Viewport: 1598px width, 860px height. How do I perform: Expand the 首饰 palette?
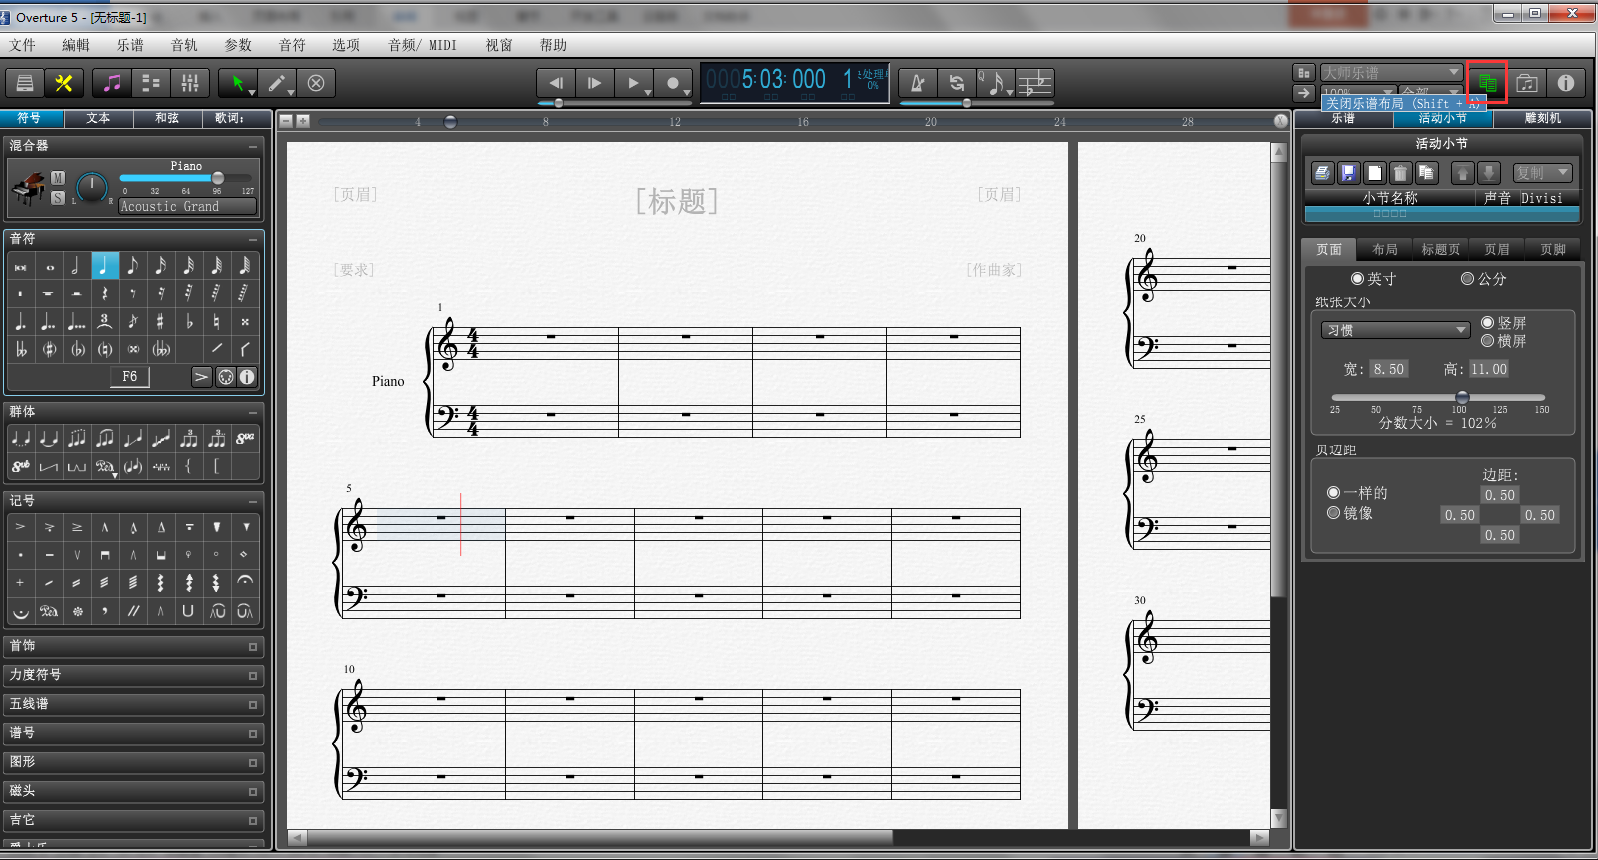134,647
